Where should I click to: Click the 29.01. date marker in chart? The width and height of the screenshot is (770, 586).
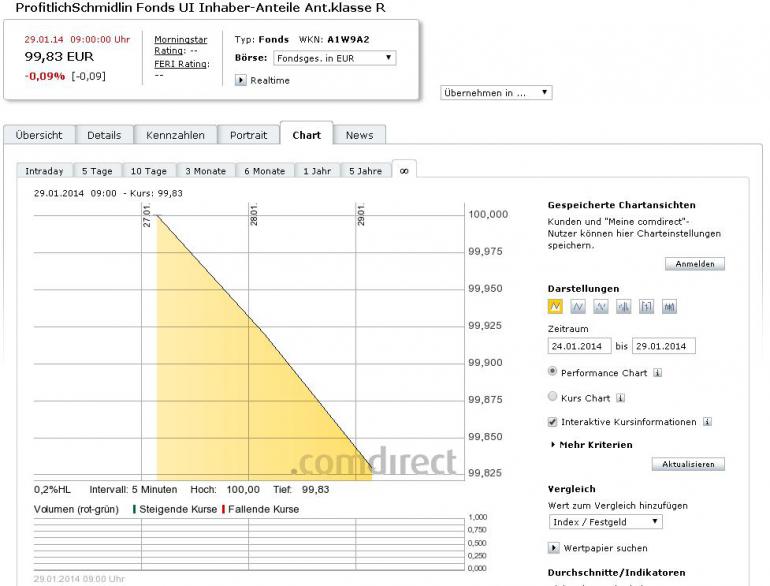[361, 215]
